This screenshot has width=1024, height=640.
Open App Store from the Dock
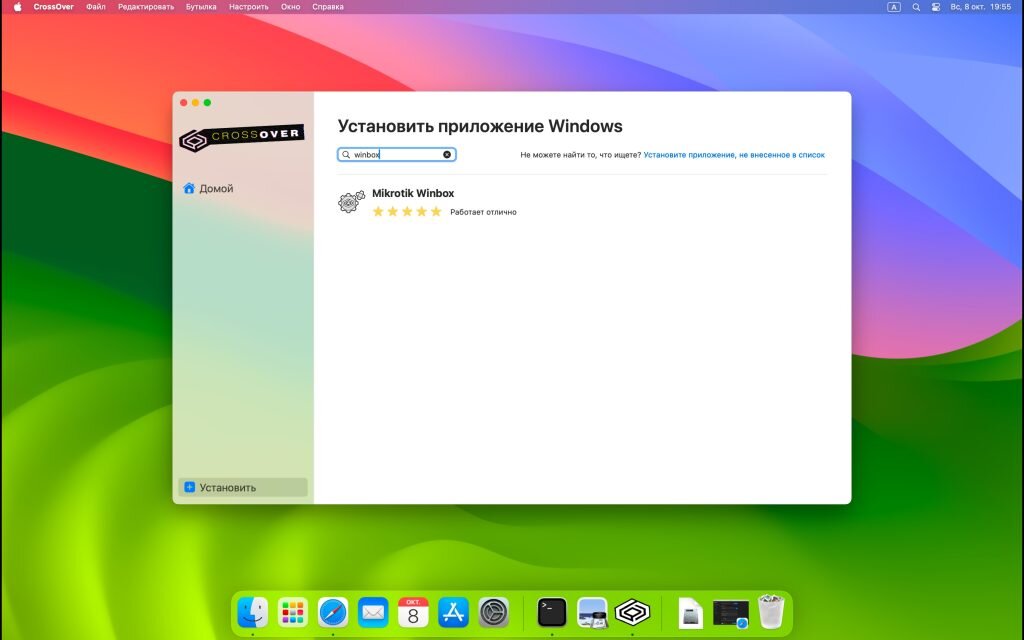click(453, 613)
